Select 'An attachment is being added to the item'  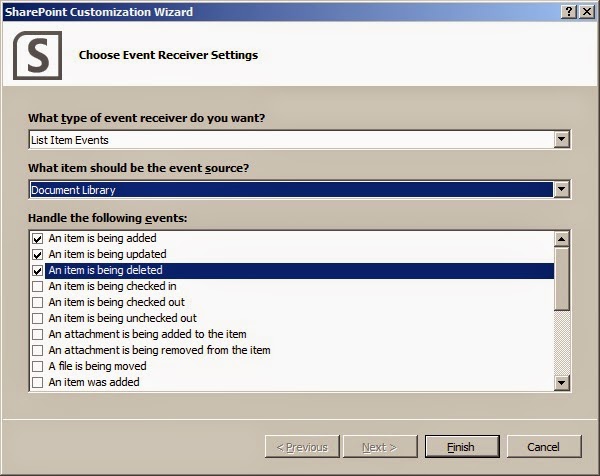click(147, 334)
